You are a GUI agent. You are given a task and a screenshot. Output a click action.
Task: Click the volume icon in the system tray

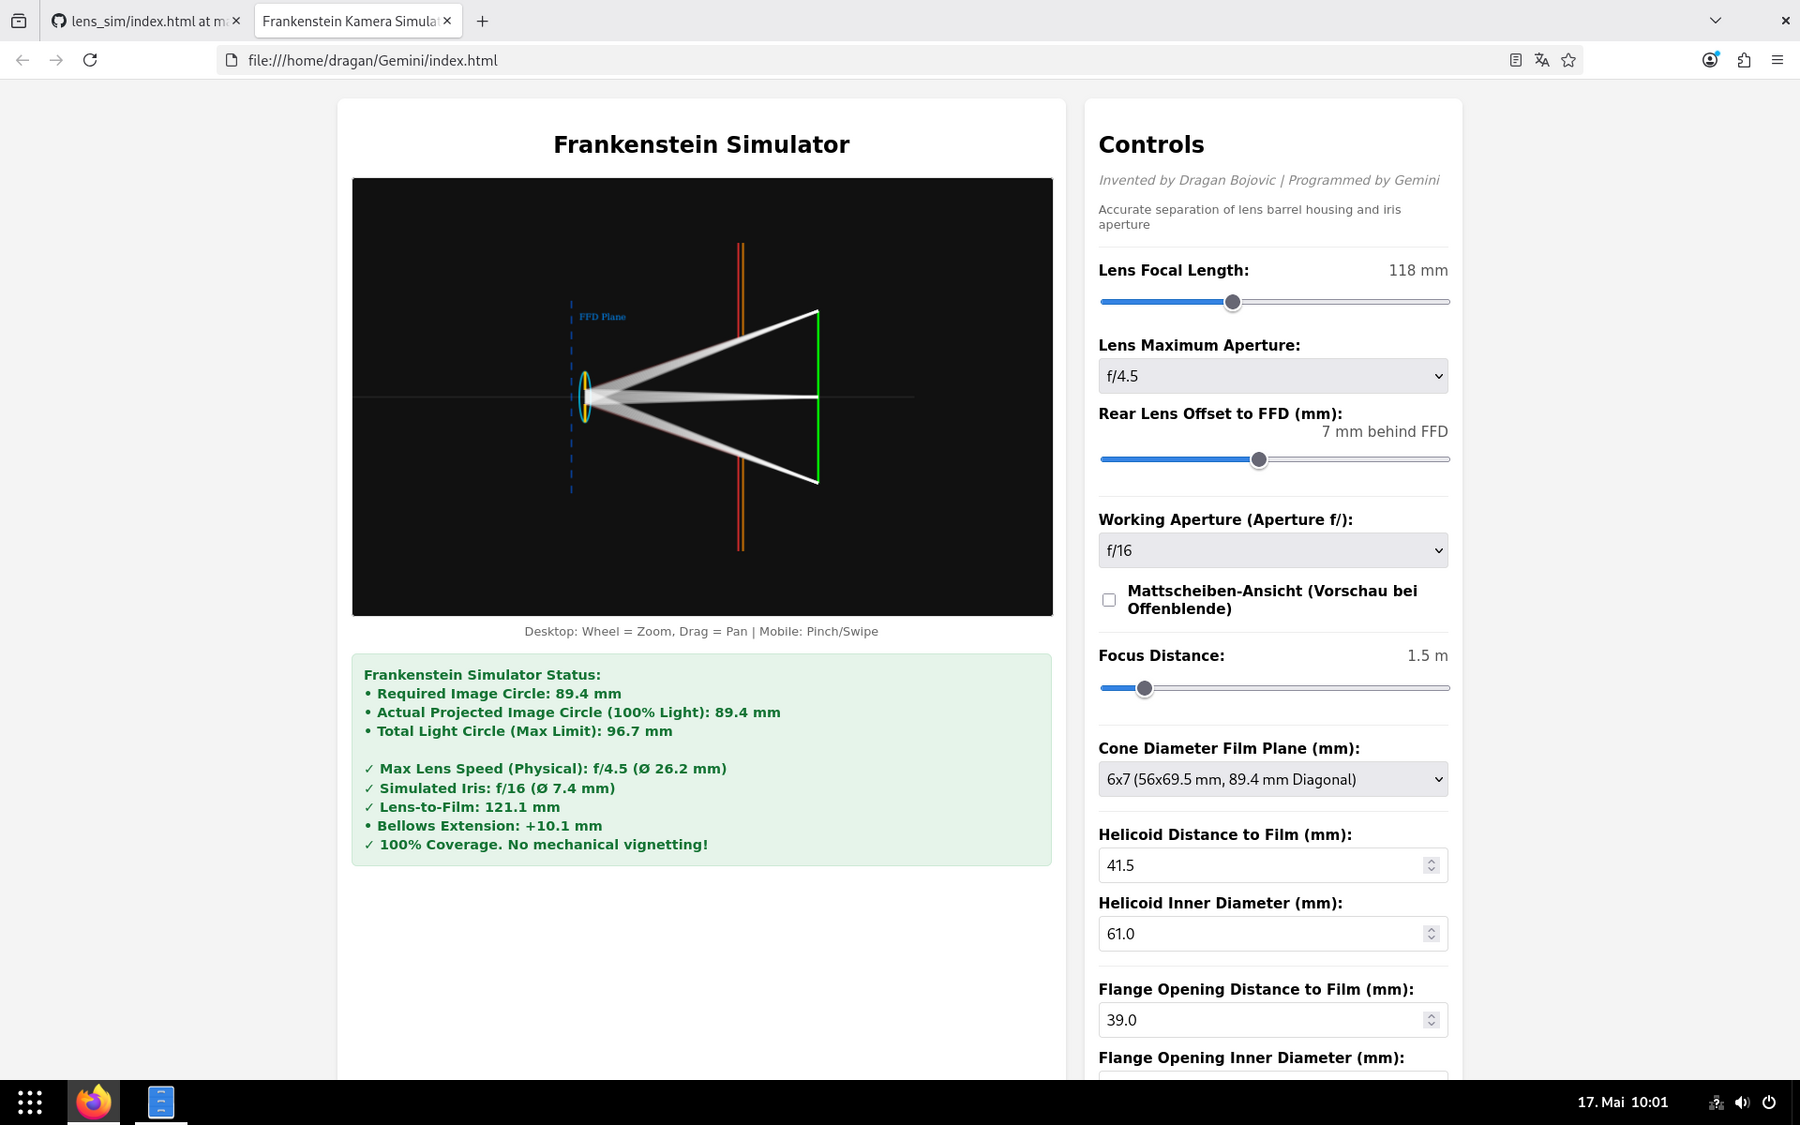[1742, 1102]
